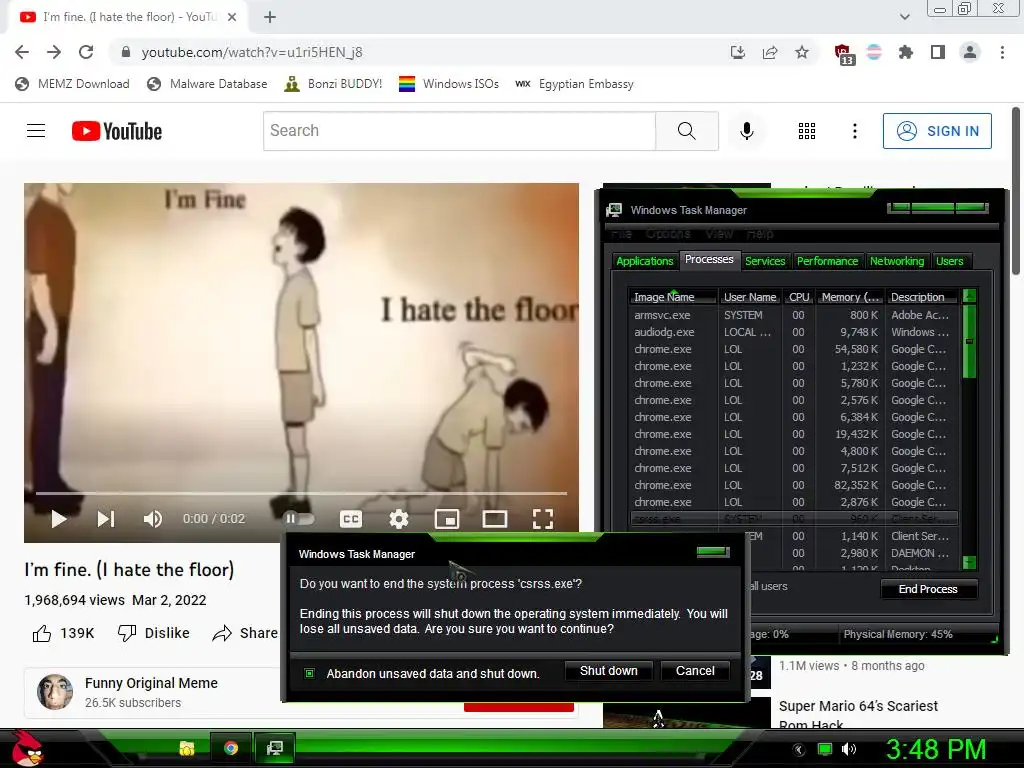Image resolution: width=1024 pixels, height=768 pixels.
Task: Switch to theater mode
Action: pyautogui.click(x=495, y=519)
